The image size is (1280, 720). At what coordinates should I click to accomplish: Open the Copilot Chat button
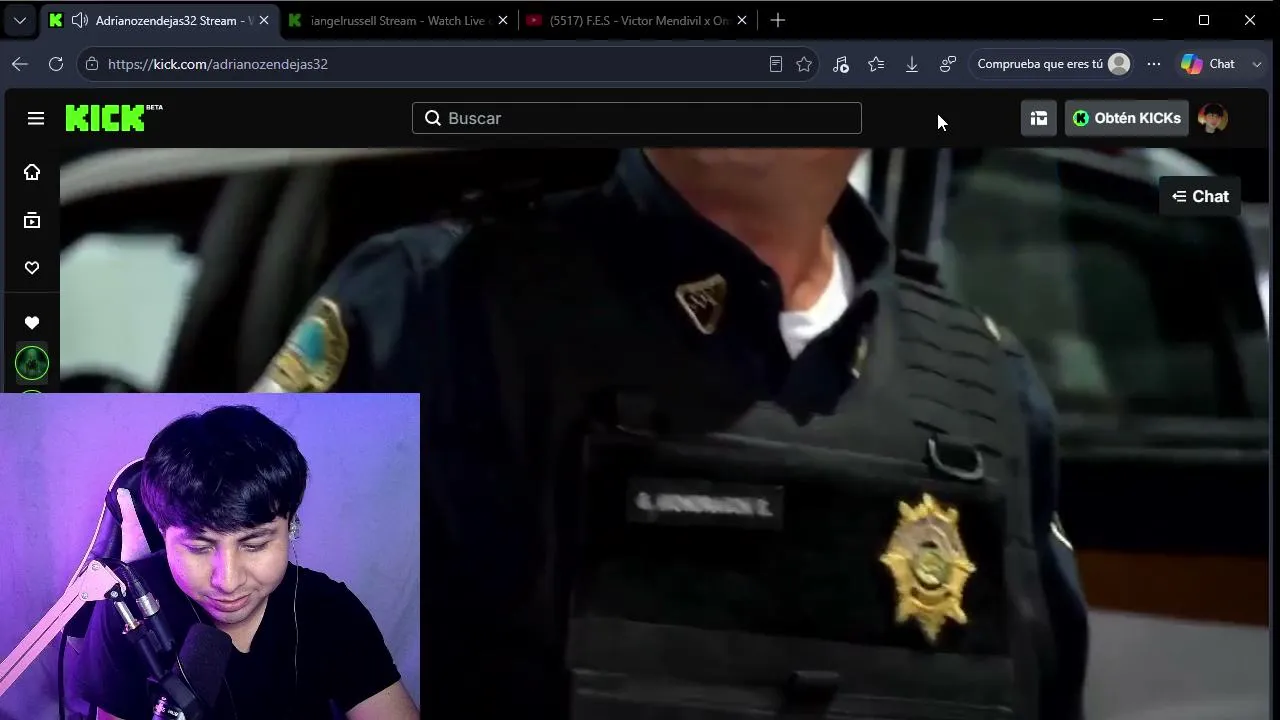point(1208,64)
